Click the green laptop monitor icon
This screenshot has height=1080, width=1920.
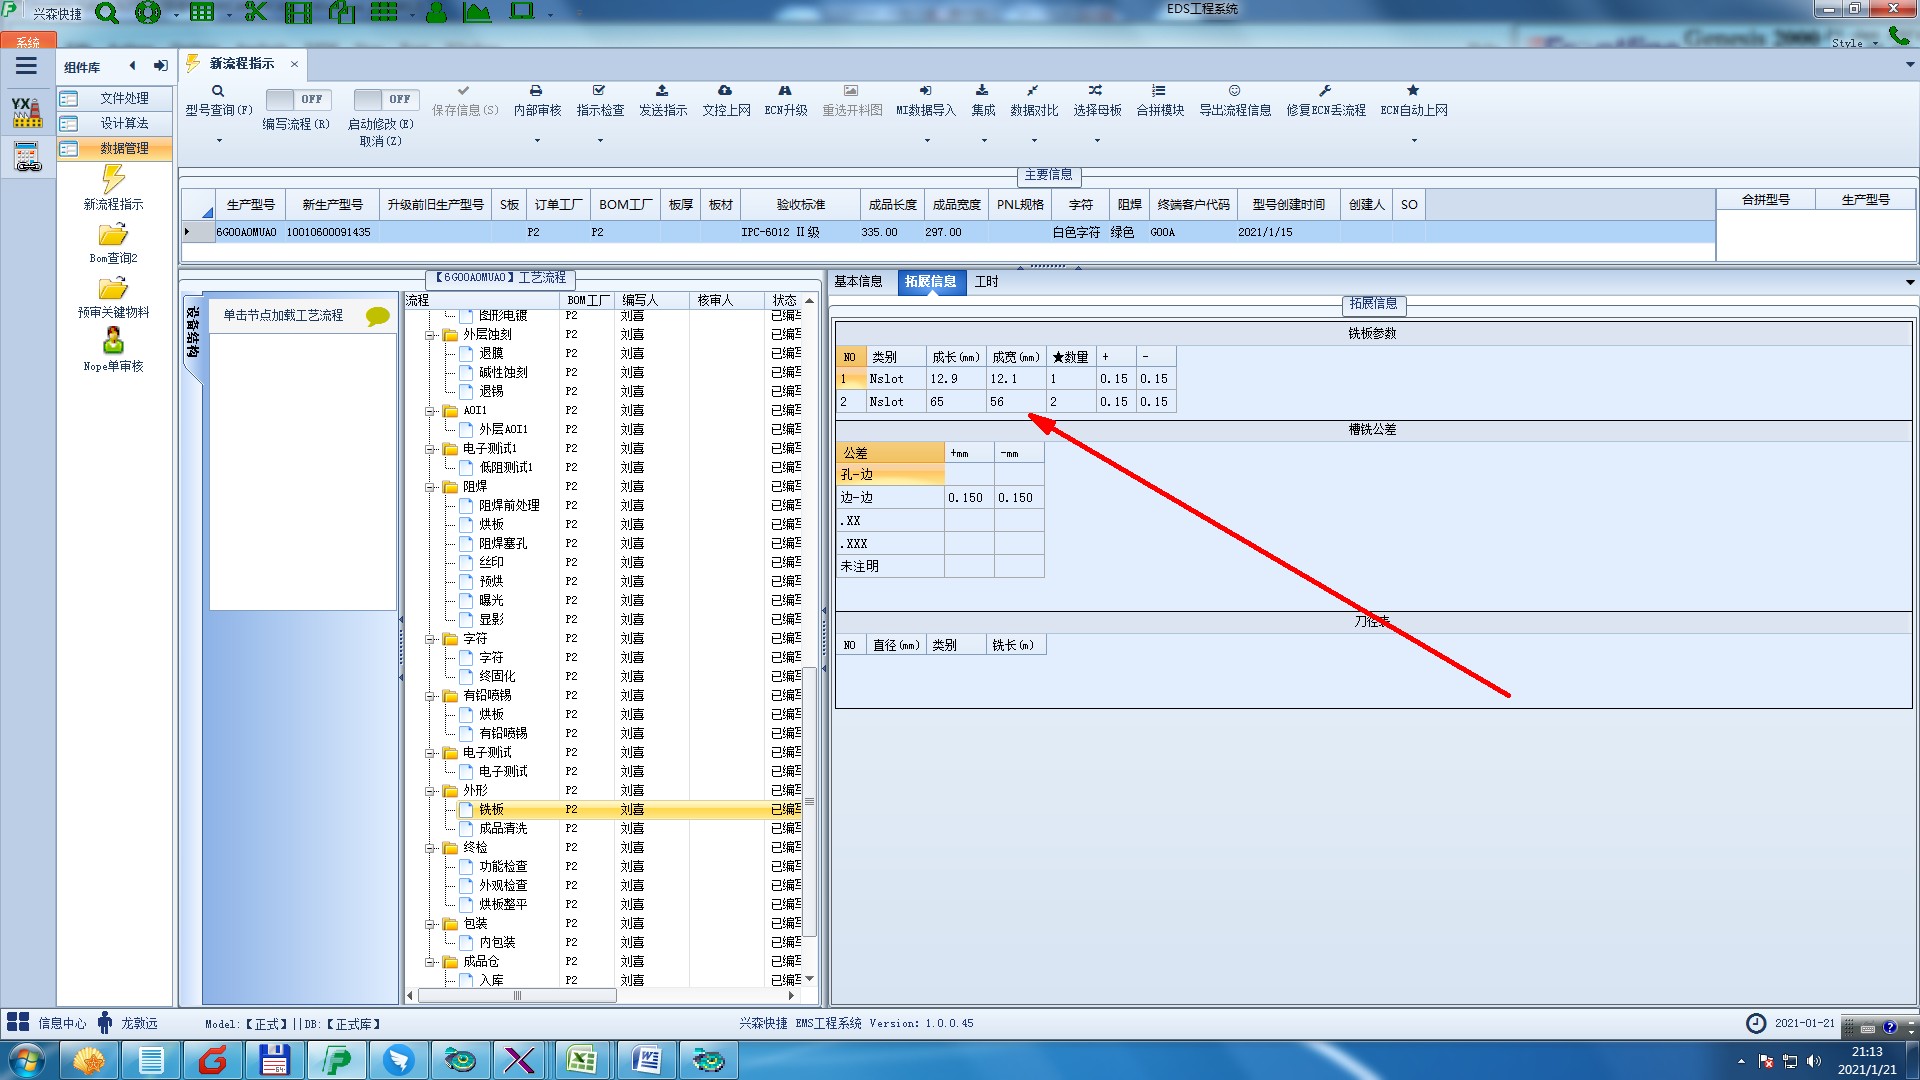[x=522, y=12]
